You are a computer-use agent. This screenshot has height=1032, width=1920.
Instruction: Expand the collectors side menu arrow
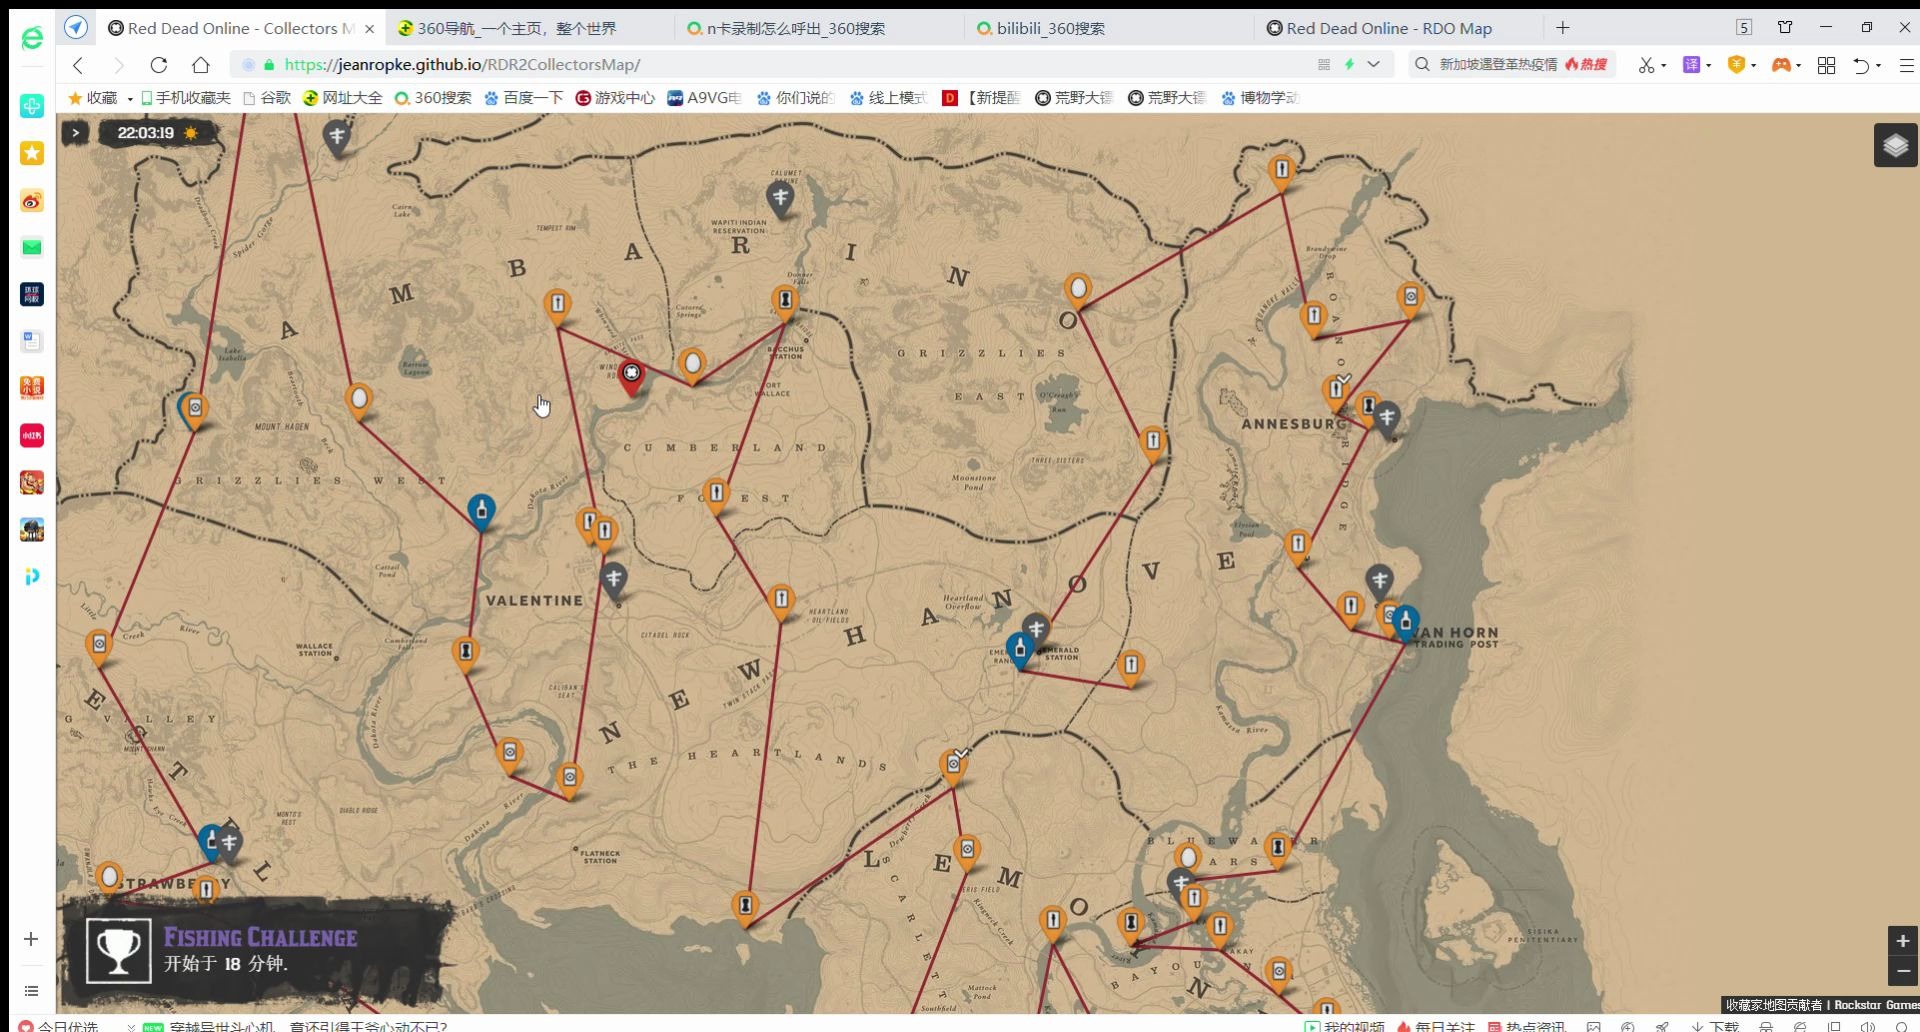coord(75,132)
